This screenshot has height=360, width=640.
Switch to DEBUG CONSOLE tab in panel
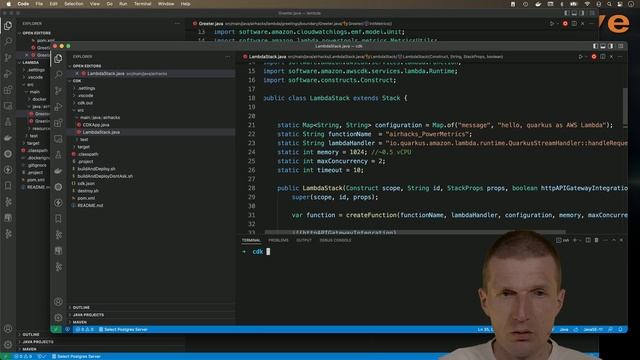click(336, 240)
